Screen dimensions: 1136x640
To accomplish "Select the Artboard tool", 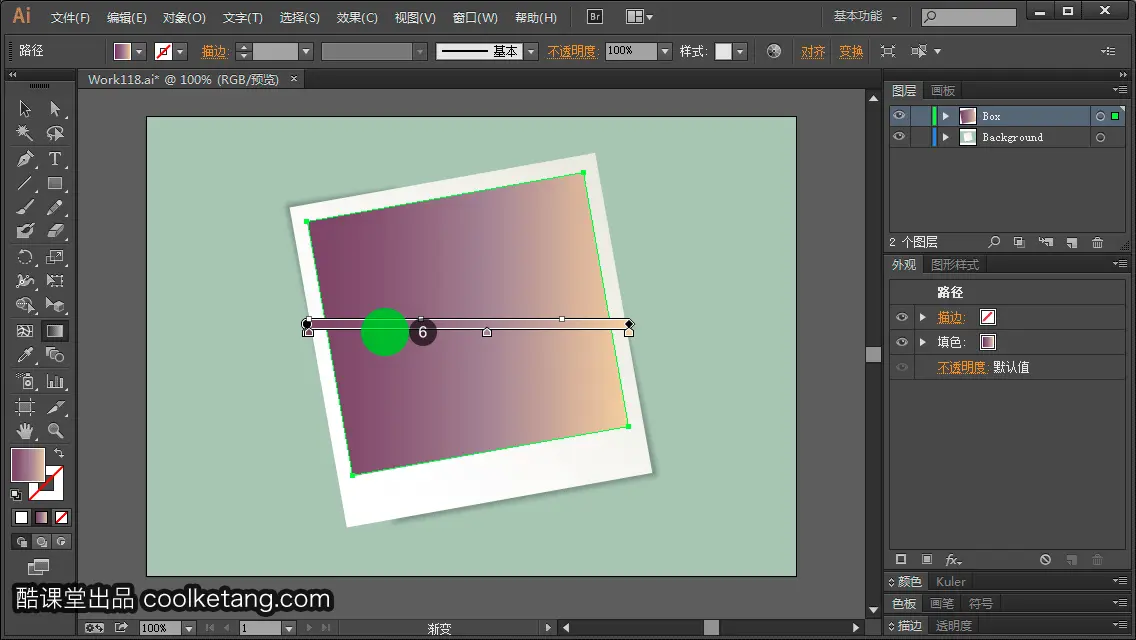I will [25, 407].
